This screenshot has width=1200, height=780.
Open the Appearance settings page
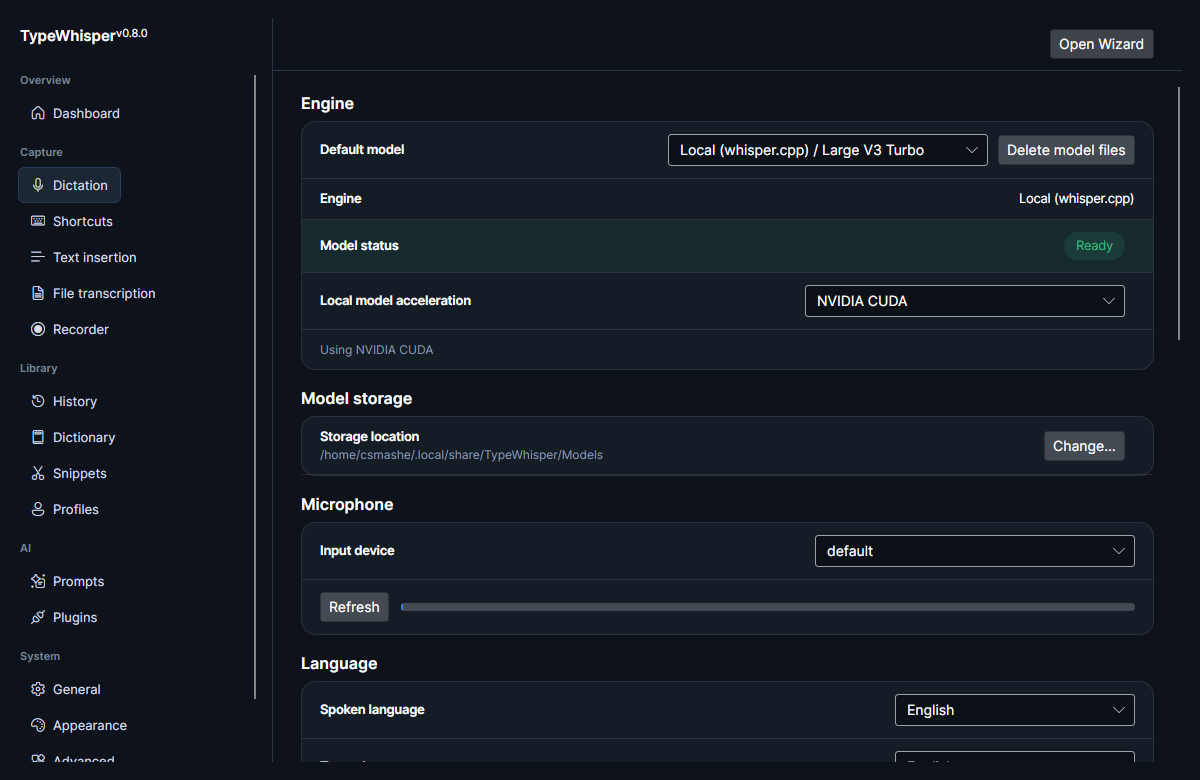point(78,725)
